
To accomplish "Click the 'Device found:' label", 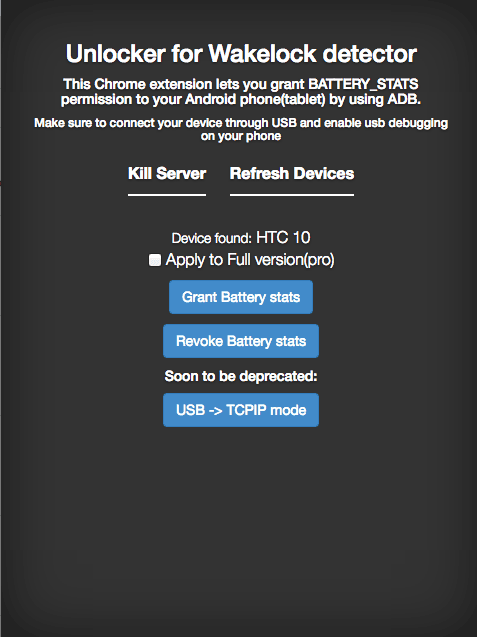I will point(212,238).
